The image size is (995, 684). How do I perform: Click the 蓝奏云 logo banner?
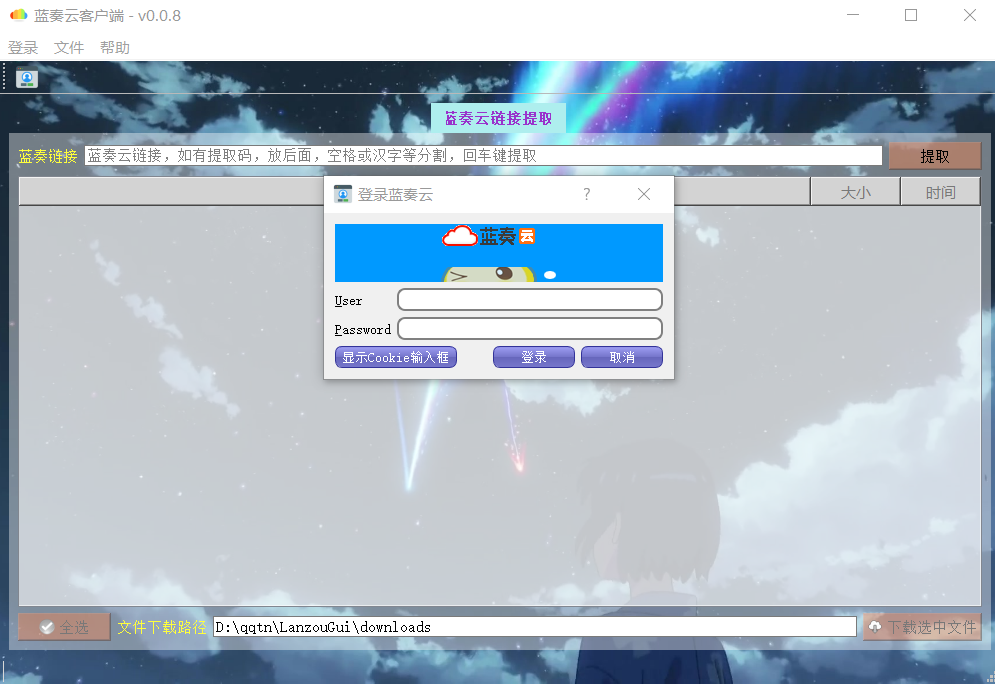499,253
